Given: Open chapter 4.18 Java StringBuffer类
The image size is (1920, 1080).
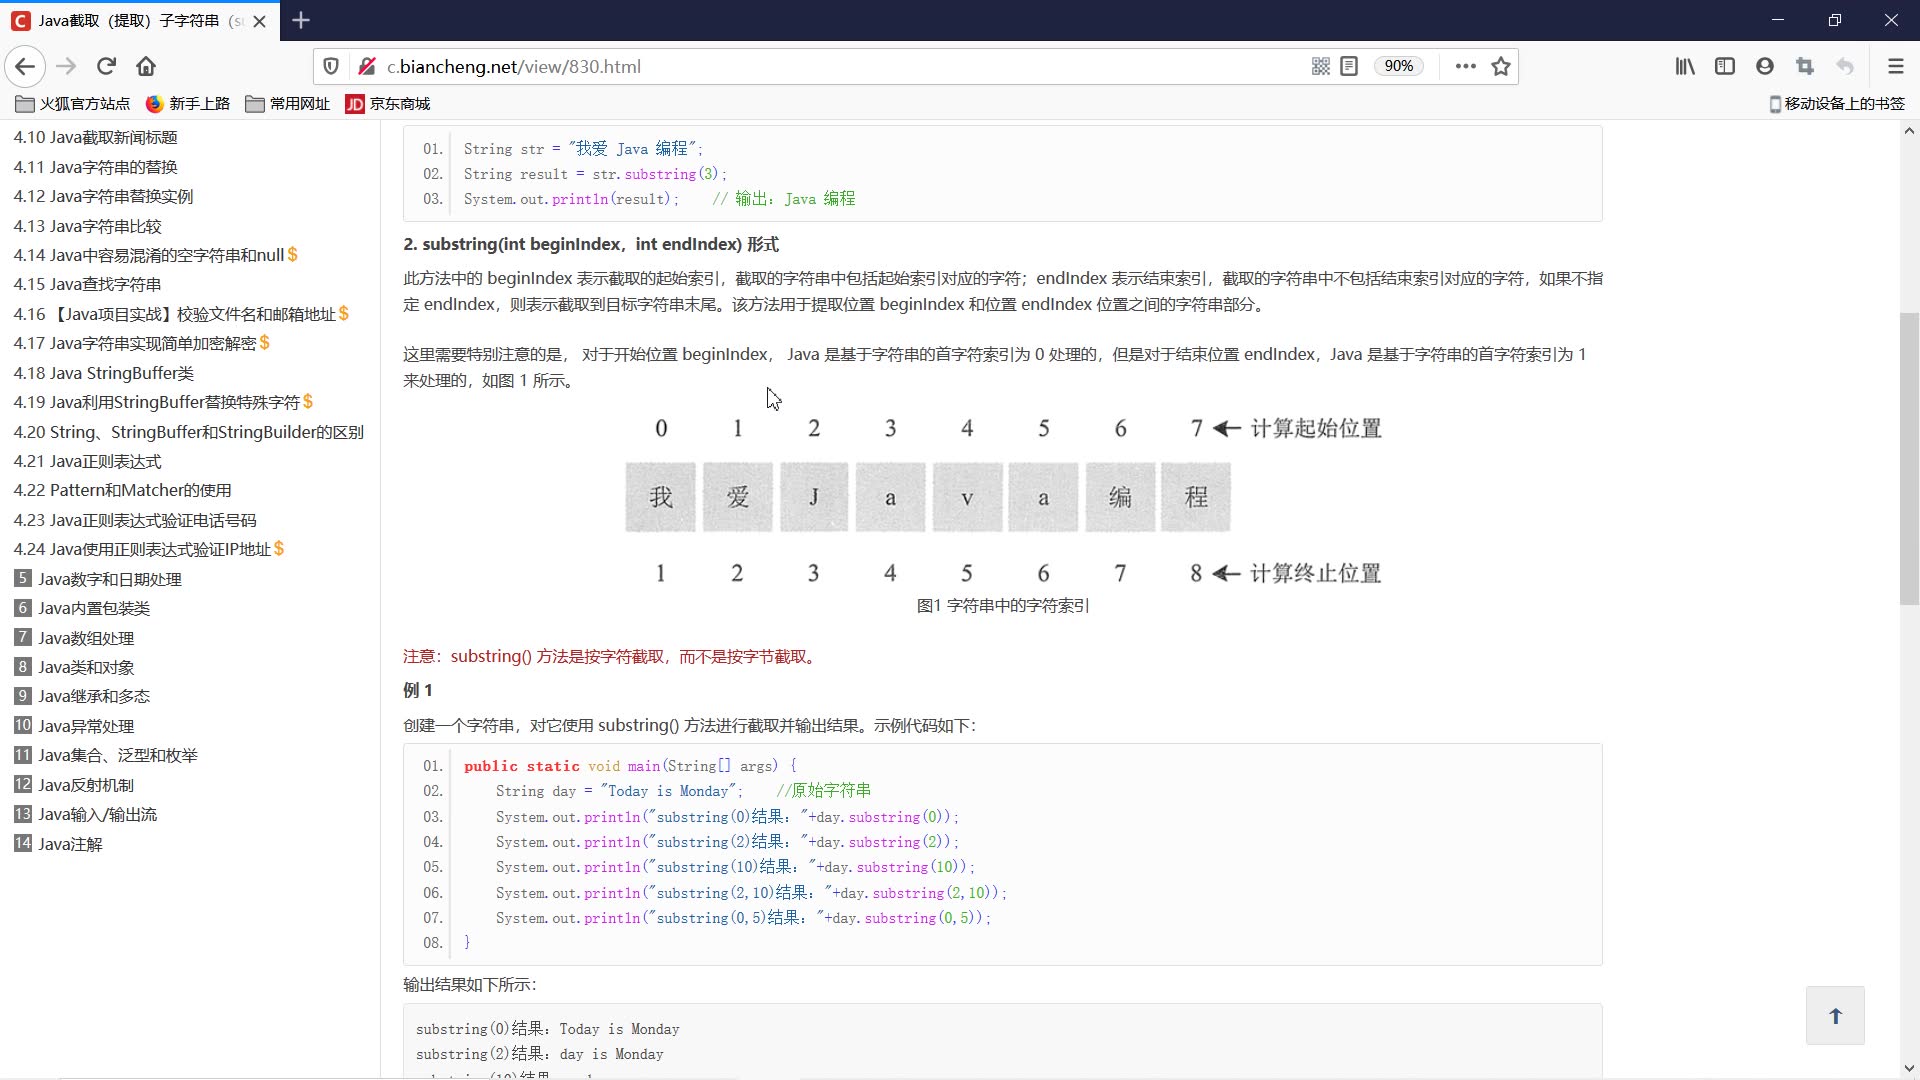Looking at the screenshot, I should (103, 373).
